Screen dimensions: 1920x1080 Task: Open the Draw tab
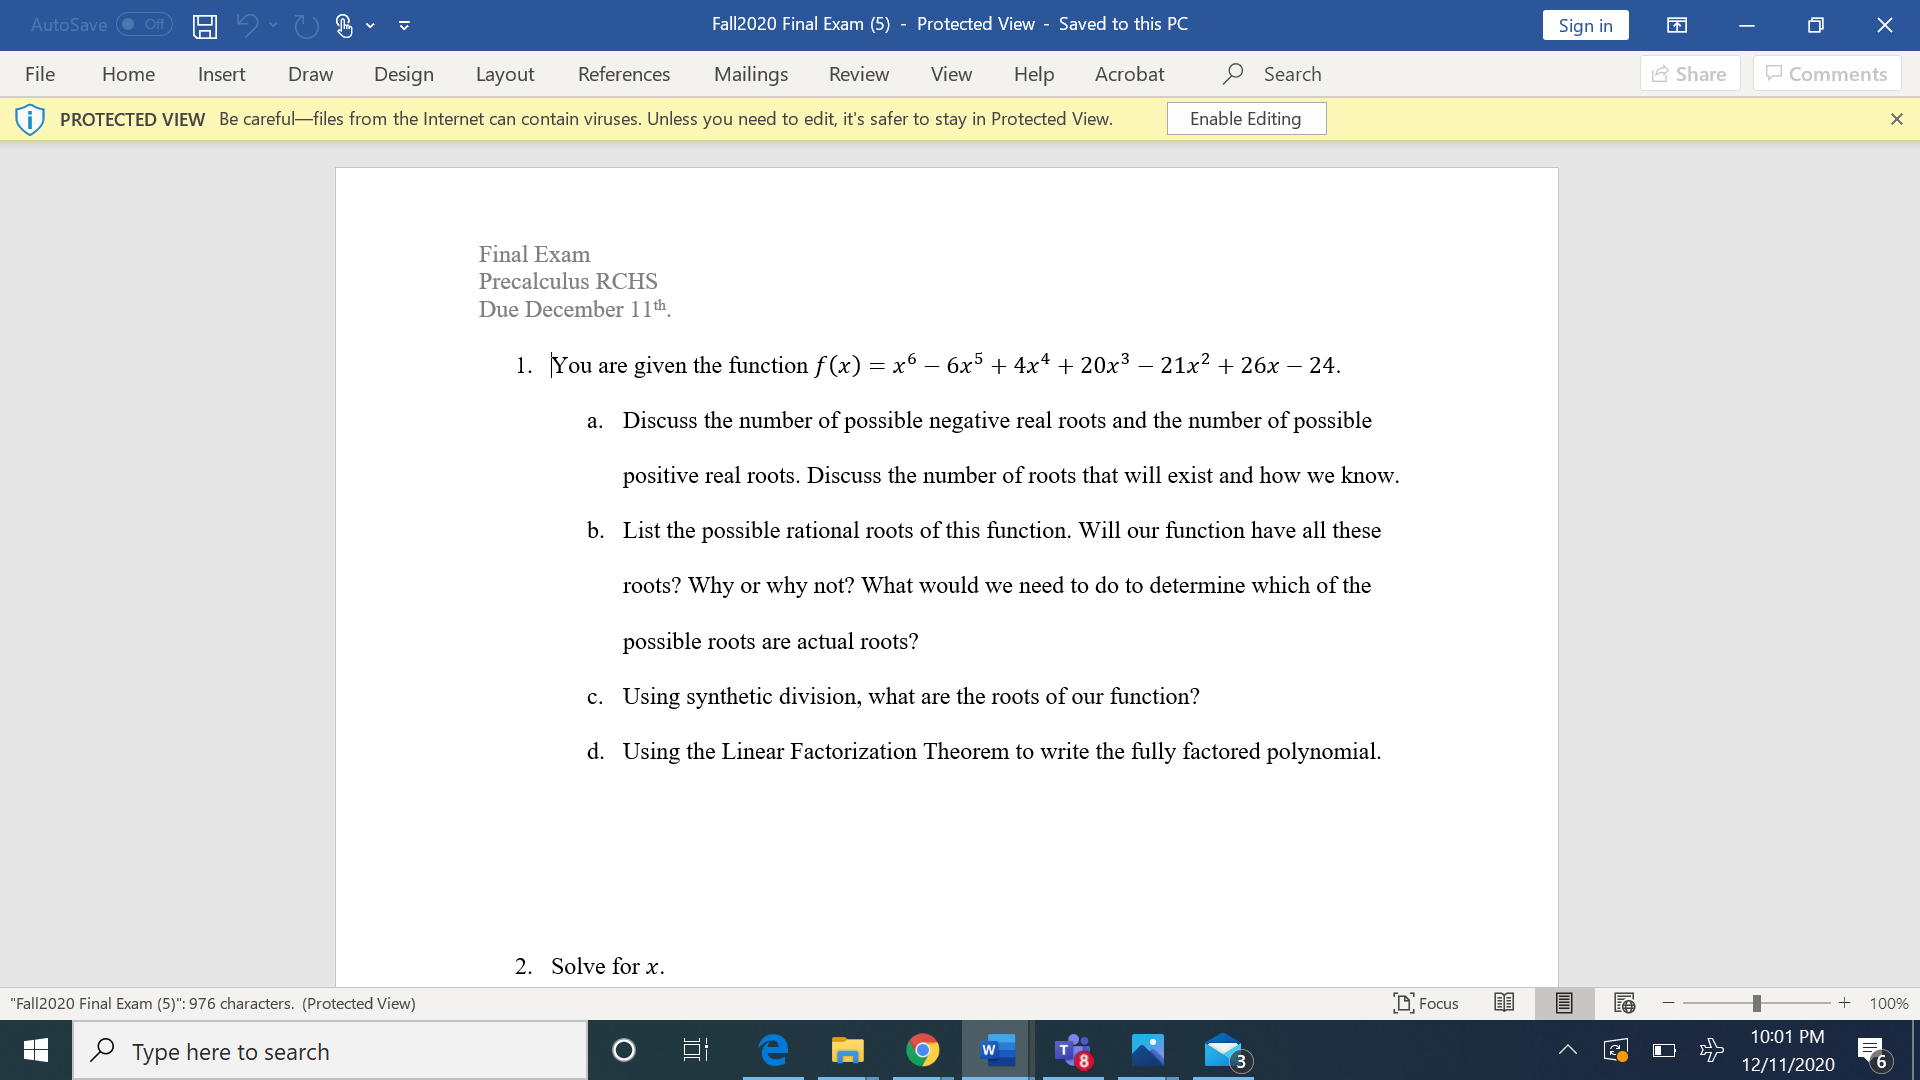310,73
